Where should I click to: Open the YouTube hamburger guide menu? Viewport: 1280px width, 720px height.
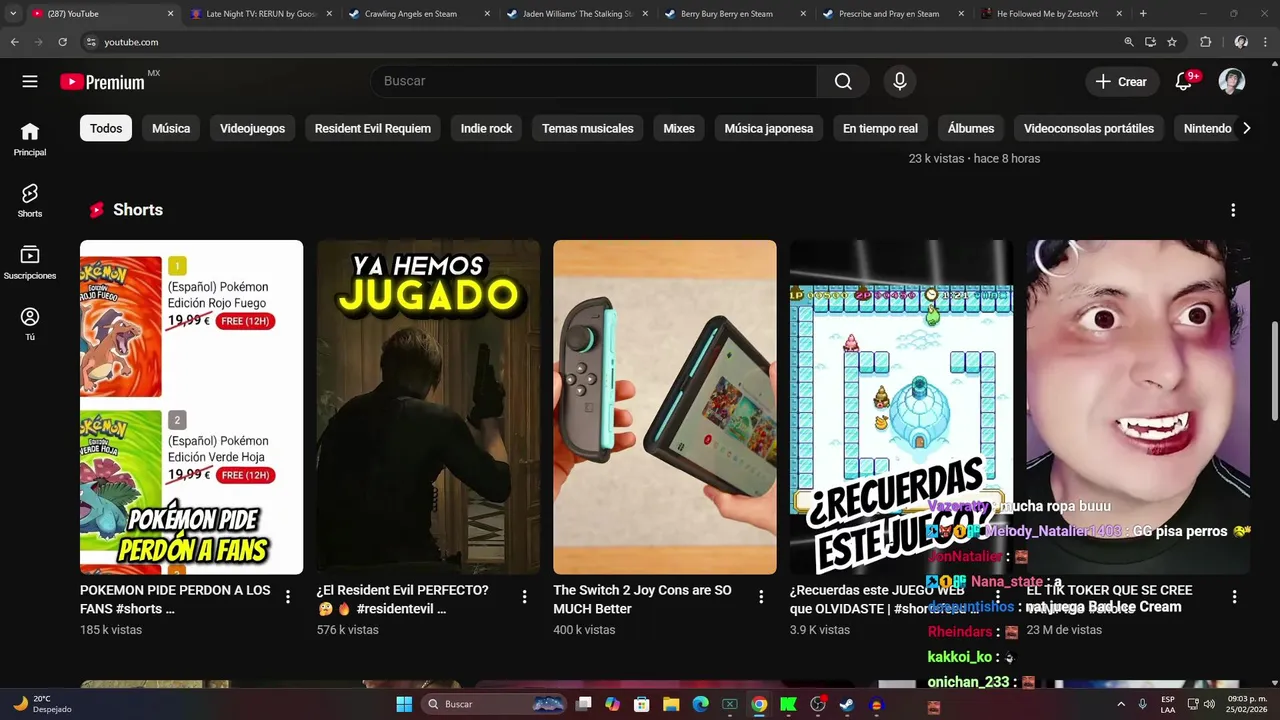(x=30, y=81)
